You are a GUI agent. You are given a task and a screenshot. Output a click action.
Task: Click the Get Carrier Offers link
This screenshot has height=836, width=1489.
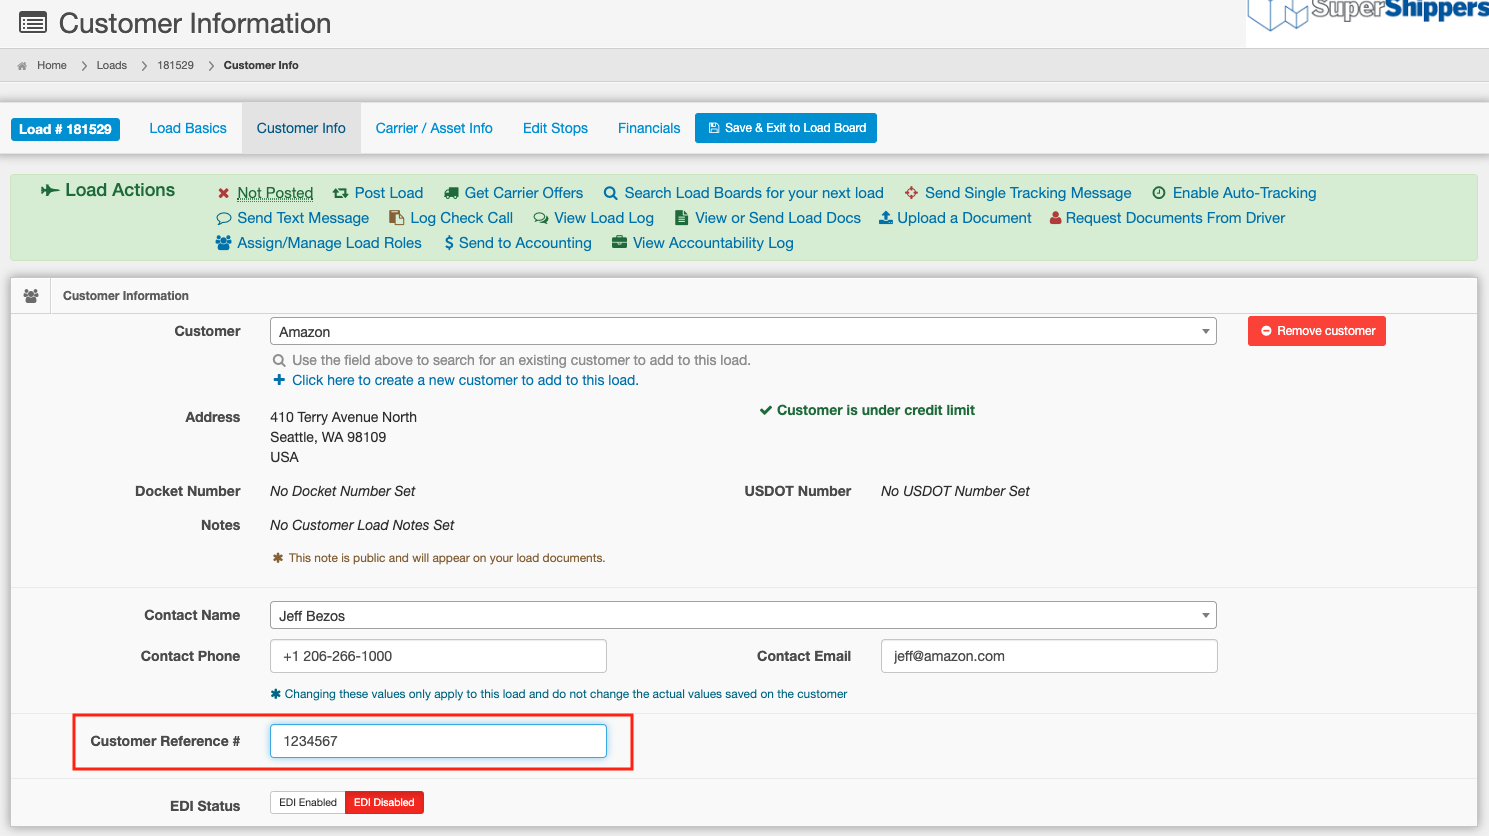coord(524,193)
